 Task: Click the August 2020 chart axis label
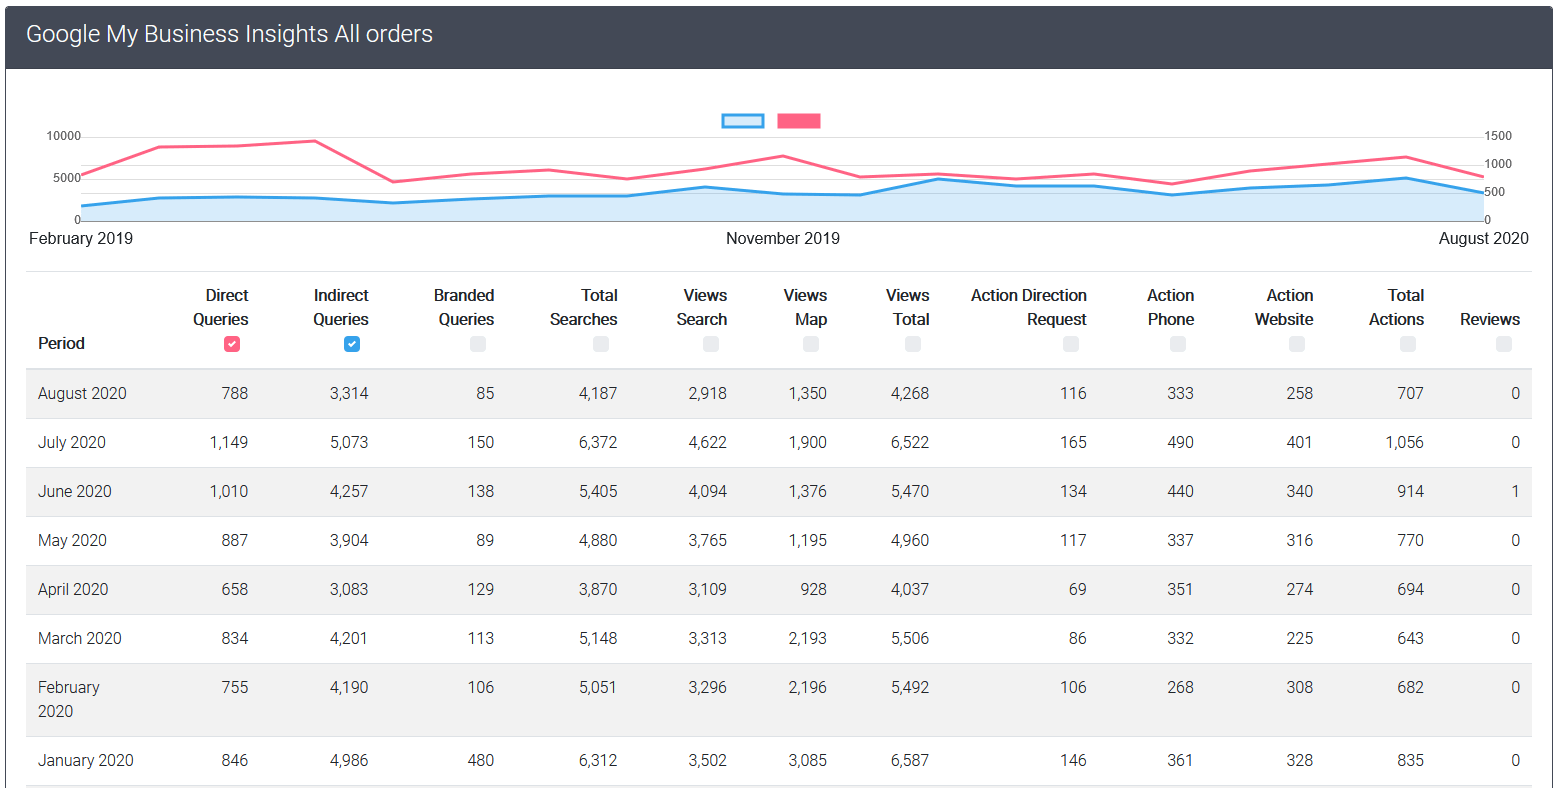1484,238
